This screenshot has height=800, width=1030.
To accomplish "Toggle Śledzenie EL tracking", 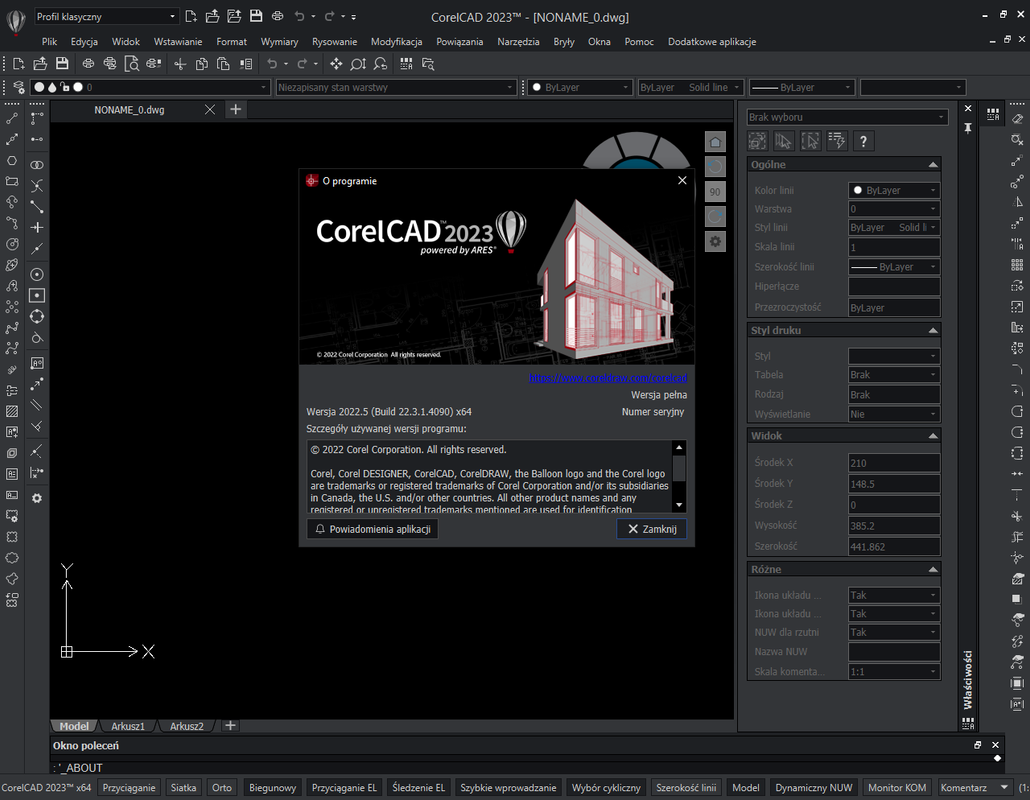I will (x=418, y=788).
